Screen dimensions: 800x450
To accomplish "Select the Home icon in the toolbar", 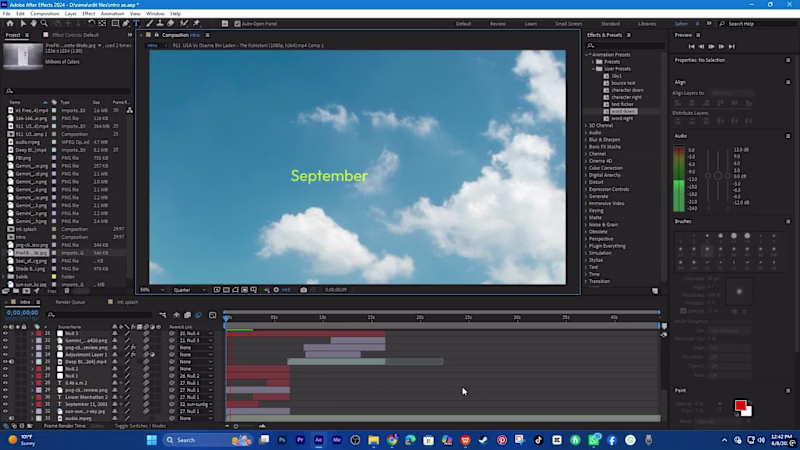I will pyautogui.click(x=10, y=23).
